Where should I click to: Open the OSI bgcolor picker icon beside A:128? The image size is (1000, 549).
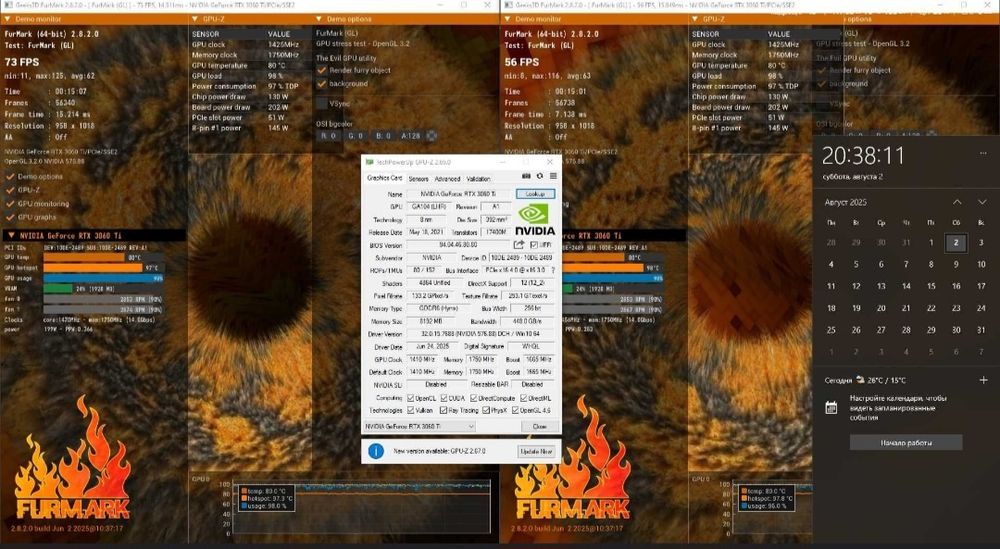[432, 136]
